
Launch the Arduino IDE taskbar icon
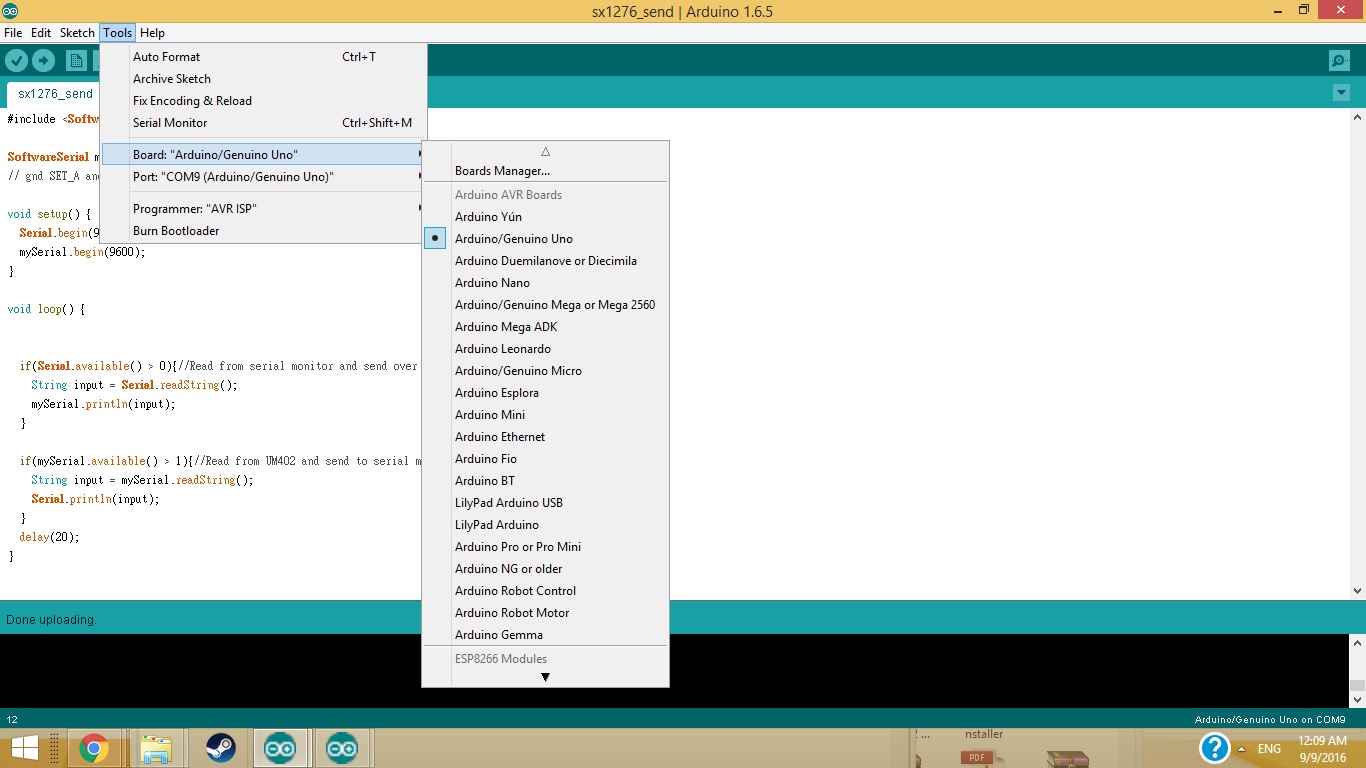coord(281,747)
